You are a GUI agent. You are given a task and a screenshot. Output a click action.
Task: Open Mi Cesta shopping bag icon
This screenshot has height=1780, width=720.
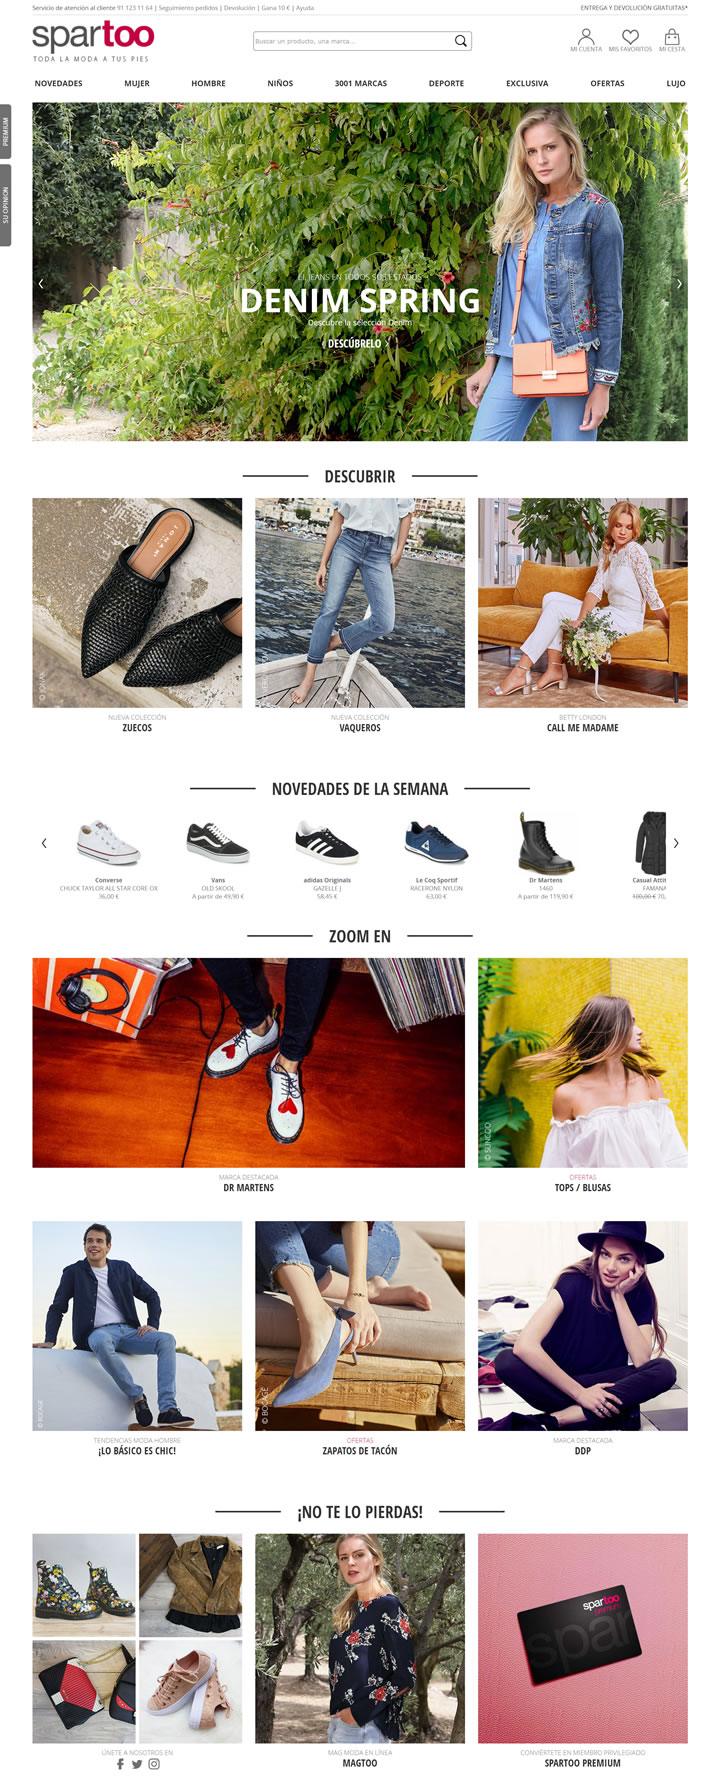click(x=672, y=37)
